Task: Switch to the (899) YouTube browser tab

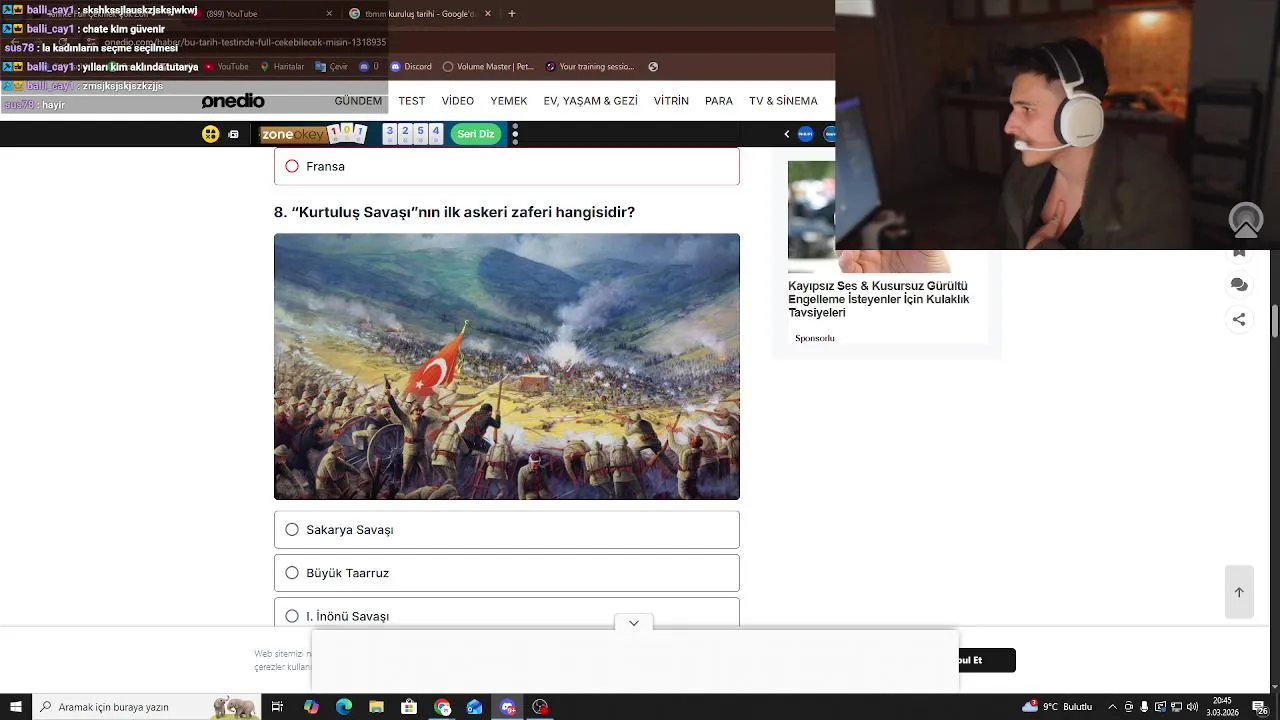Action: coord(260,14)
